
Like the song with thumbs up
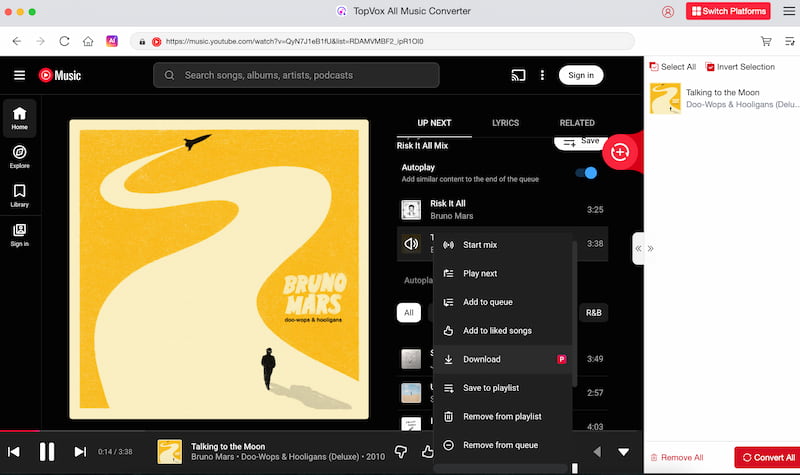coord(427,452)
